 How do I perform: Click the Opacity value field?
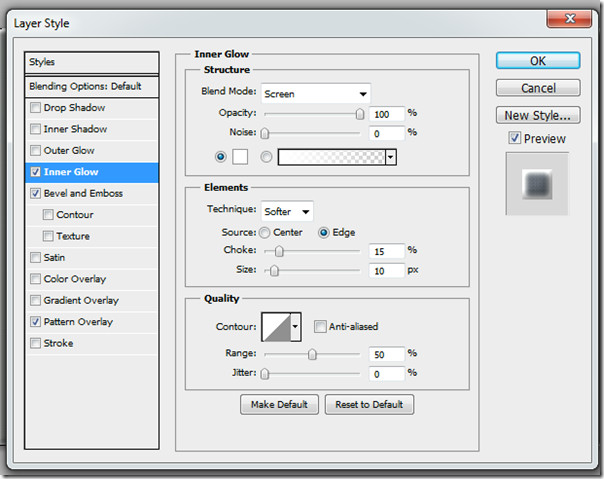click(387, 114)
